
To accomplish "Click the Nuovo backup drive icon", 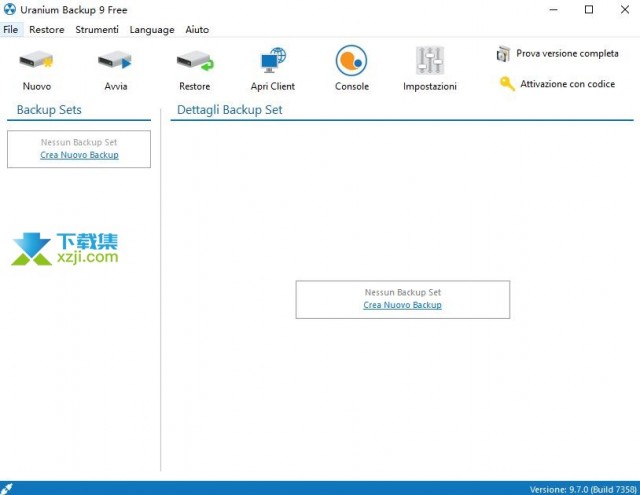I will coord(36,60).
